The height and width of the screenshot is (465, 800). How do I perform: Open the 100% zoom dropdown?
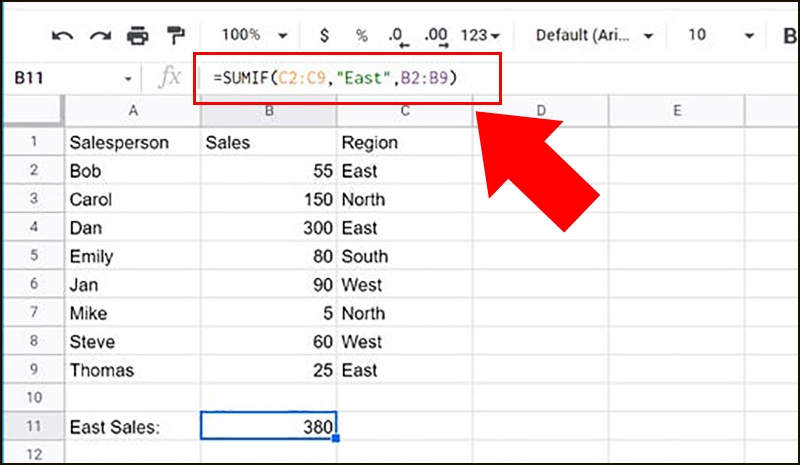253,35
